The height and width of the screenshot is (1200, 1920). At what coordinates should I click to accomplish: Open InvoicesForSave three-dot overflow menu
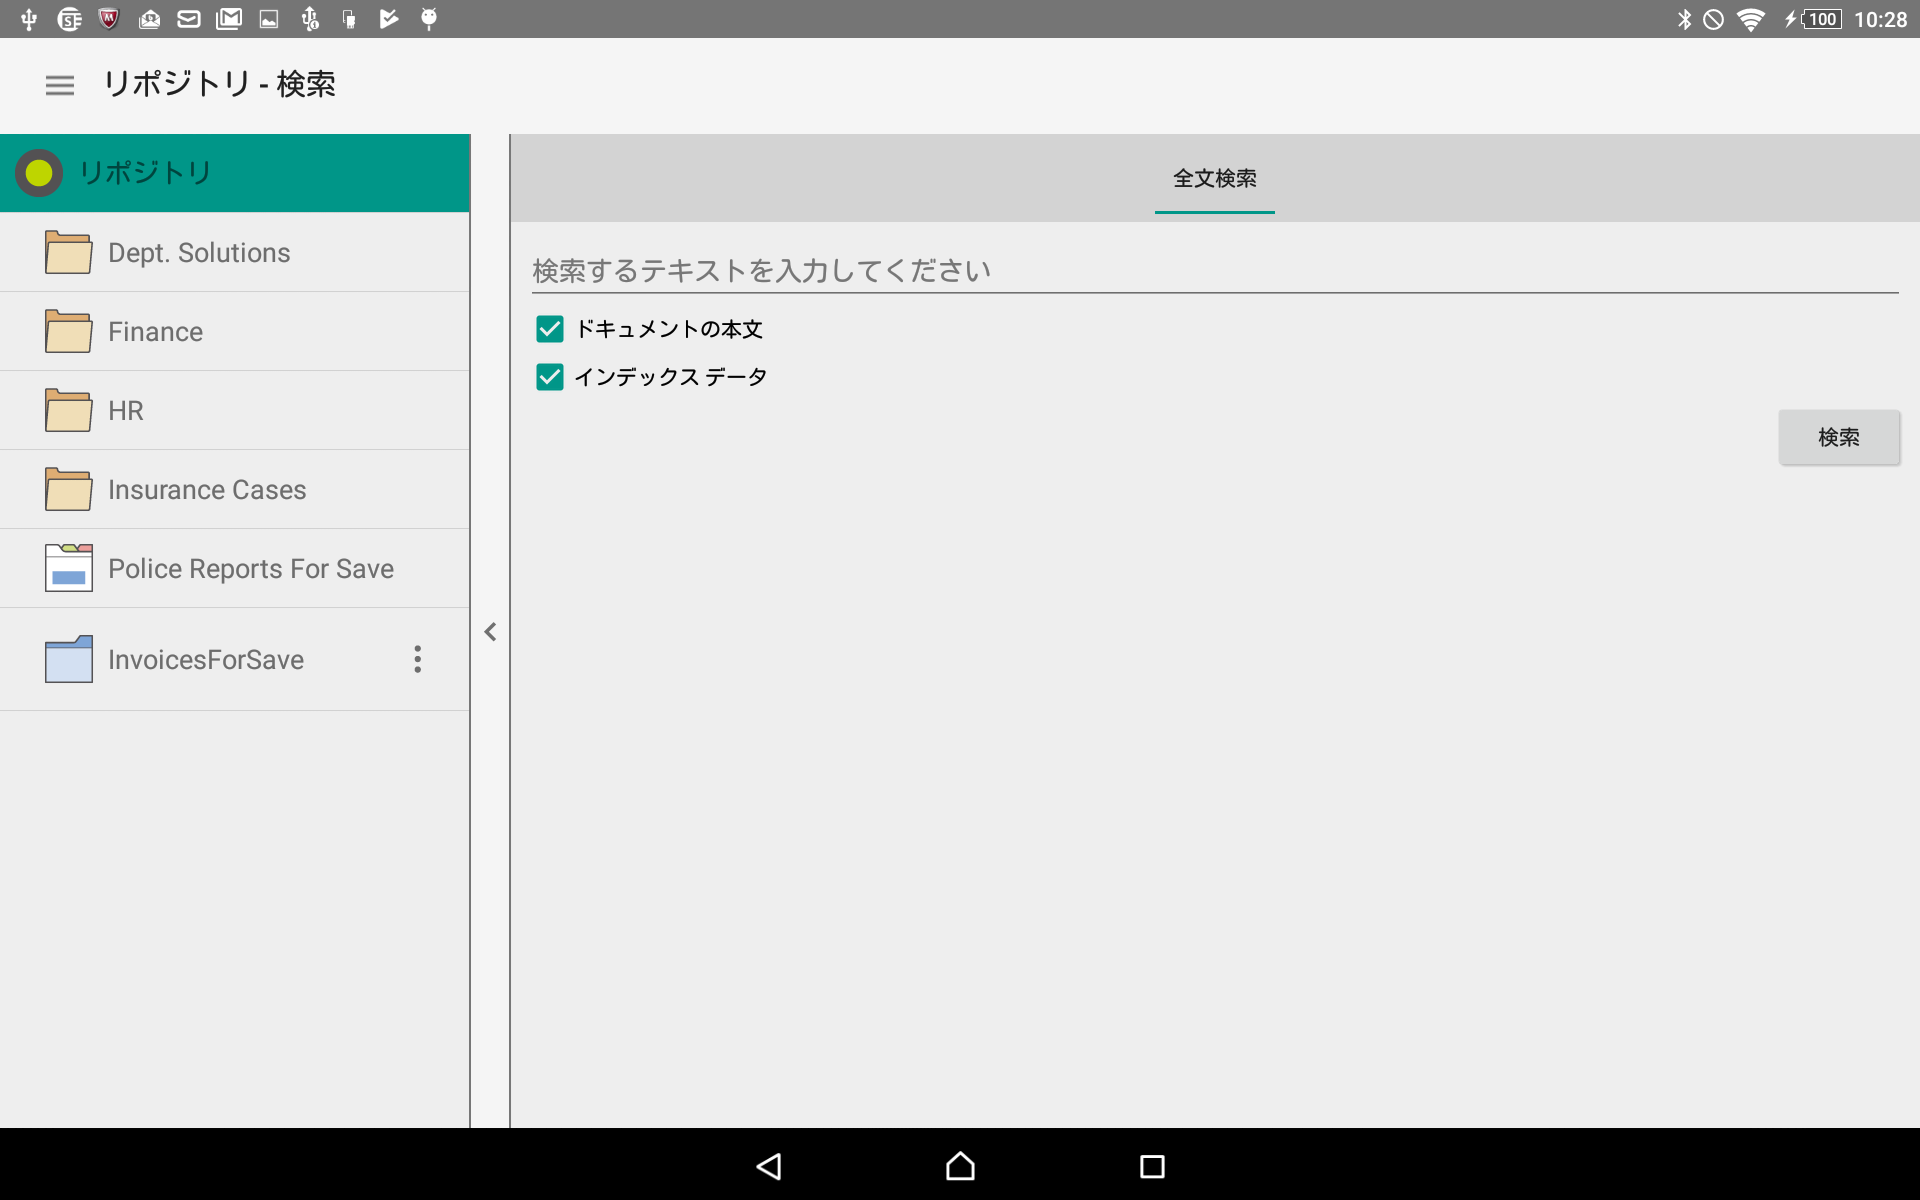pos(418,659)
